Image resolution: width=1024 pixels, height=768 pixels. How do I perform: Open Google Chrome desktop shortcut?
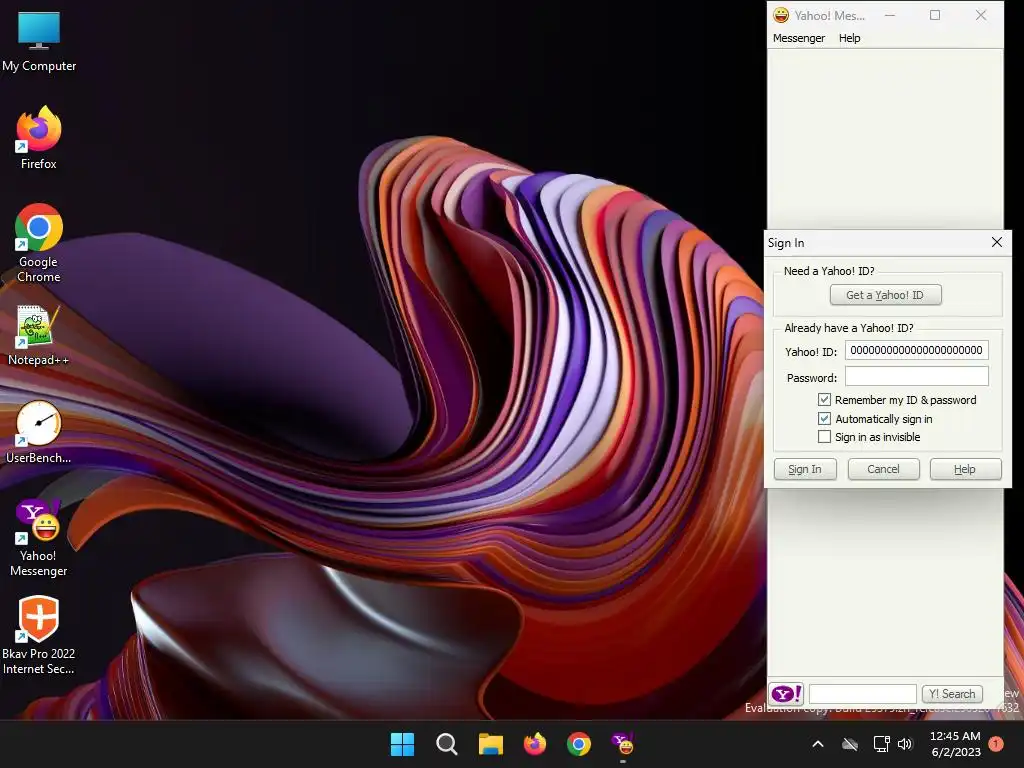39,243
